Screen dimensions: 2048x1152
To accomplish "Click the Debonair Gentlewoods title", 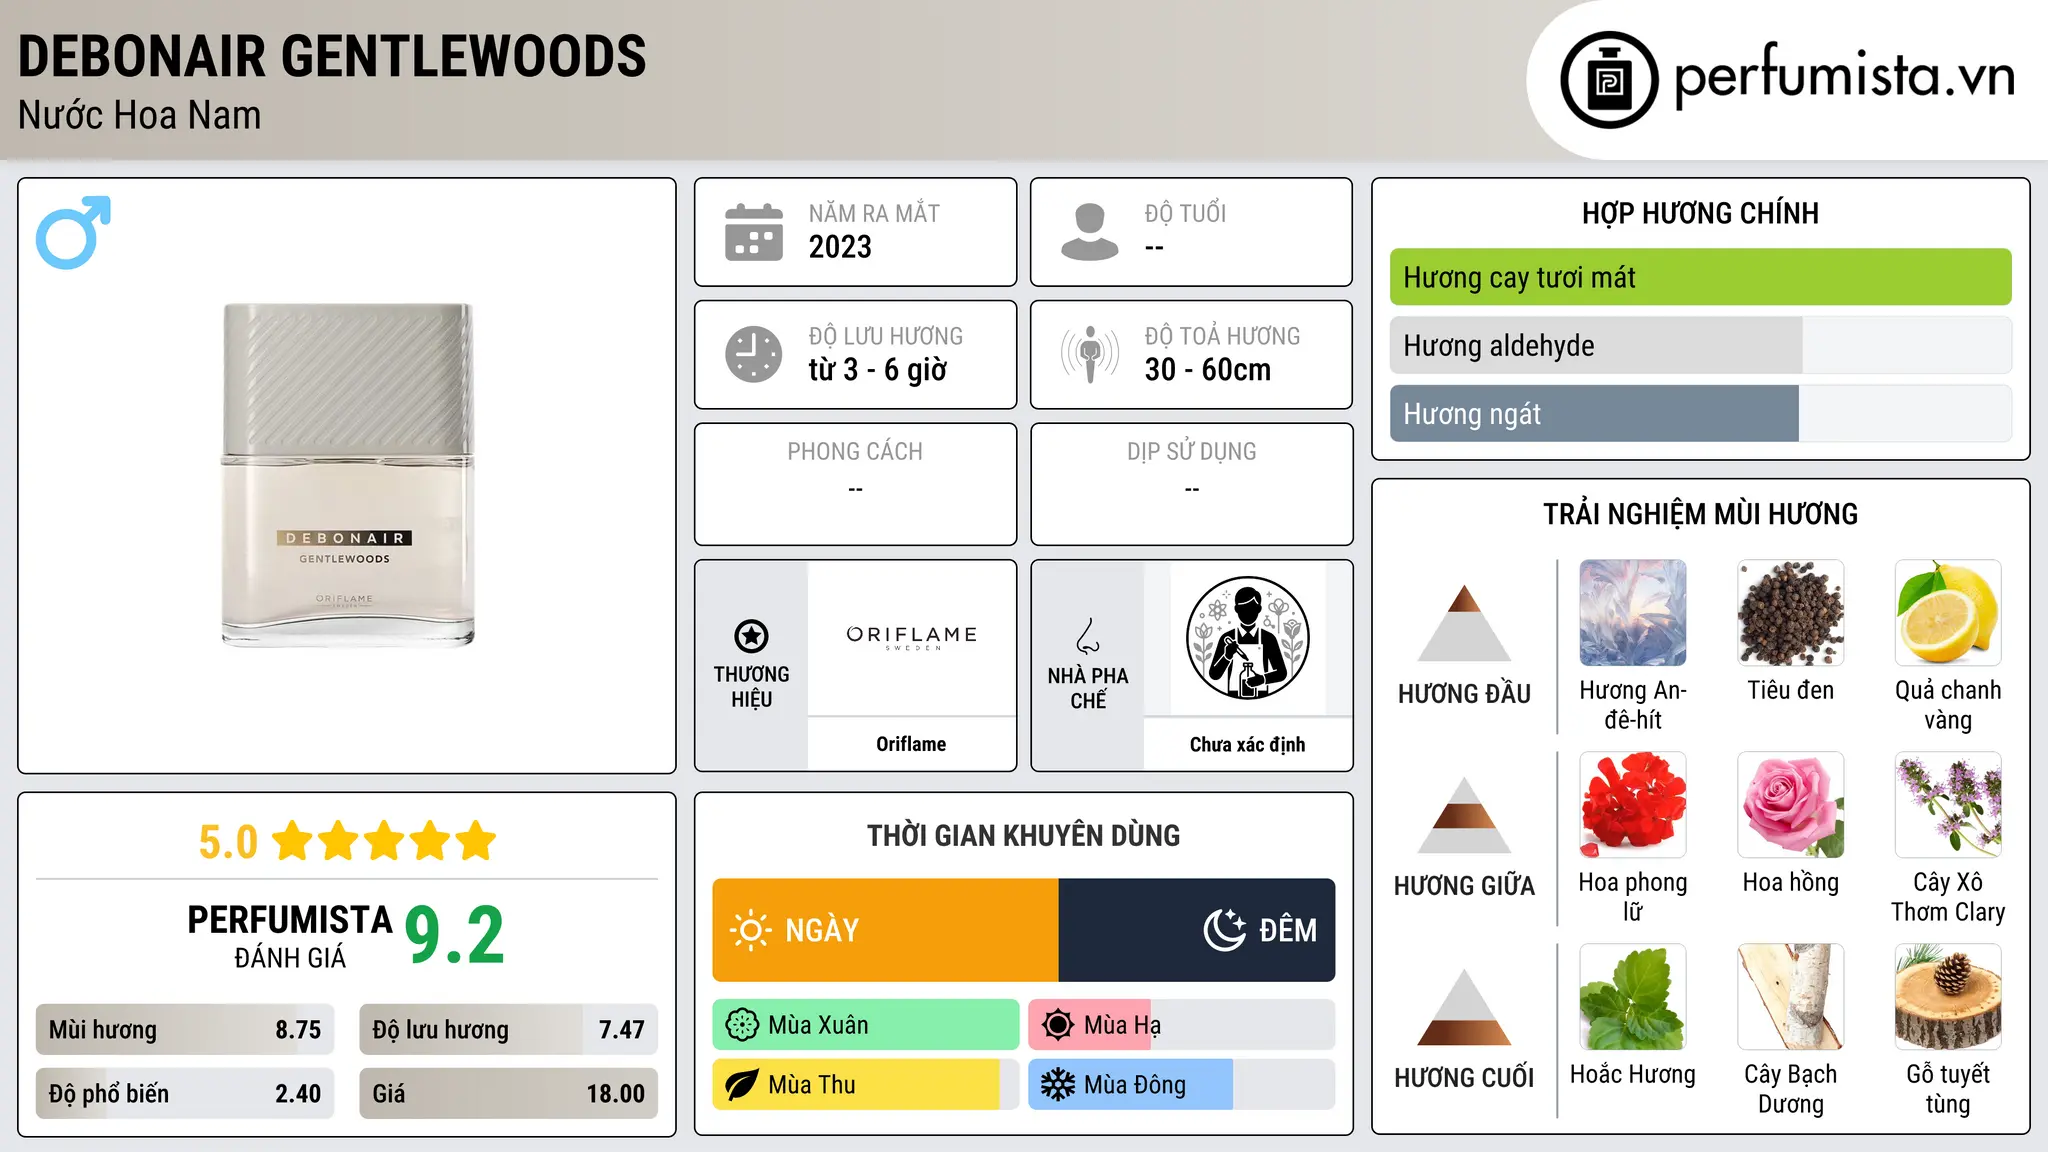I will tap(332, 56).
